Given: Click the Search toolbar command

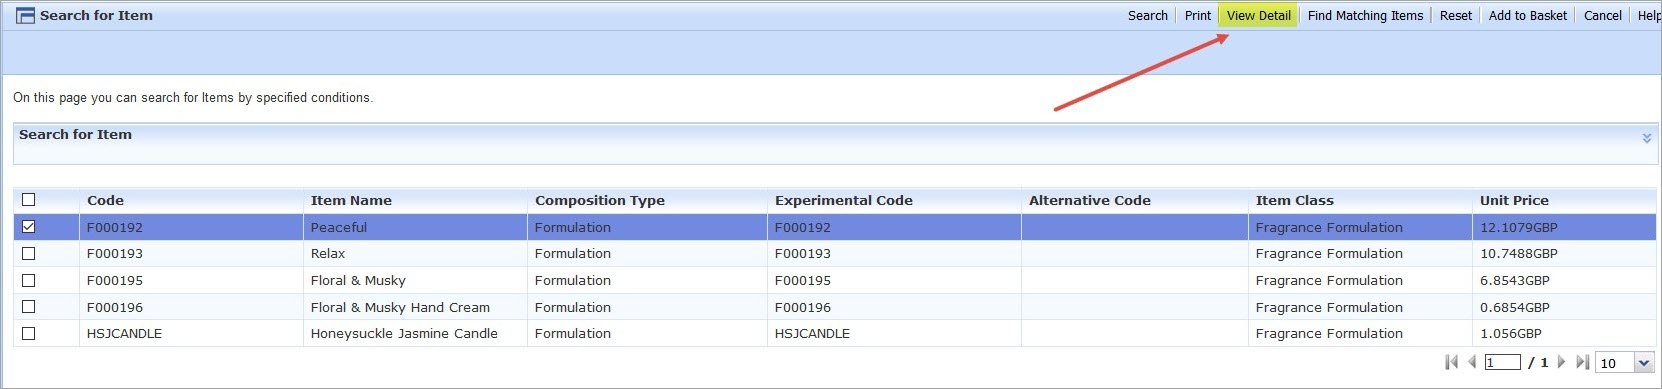Looking at the screenshot, I should pos(1147,15).
